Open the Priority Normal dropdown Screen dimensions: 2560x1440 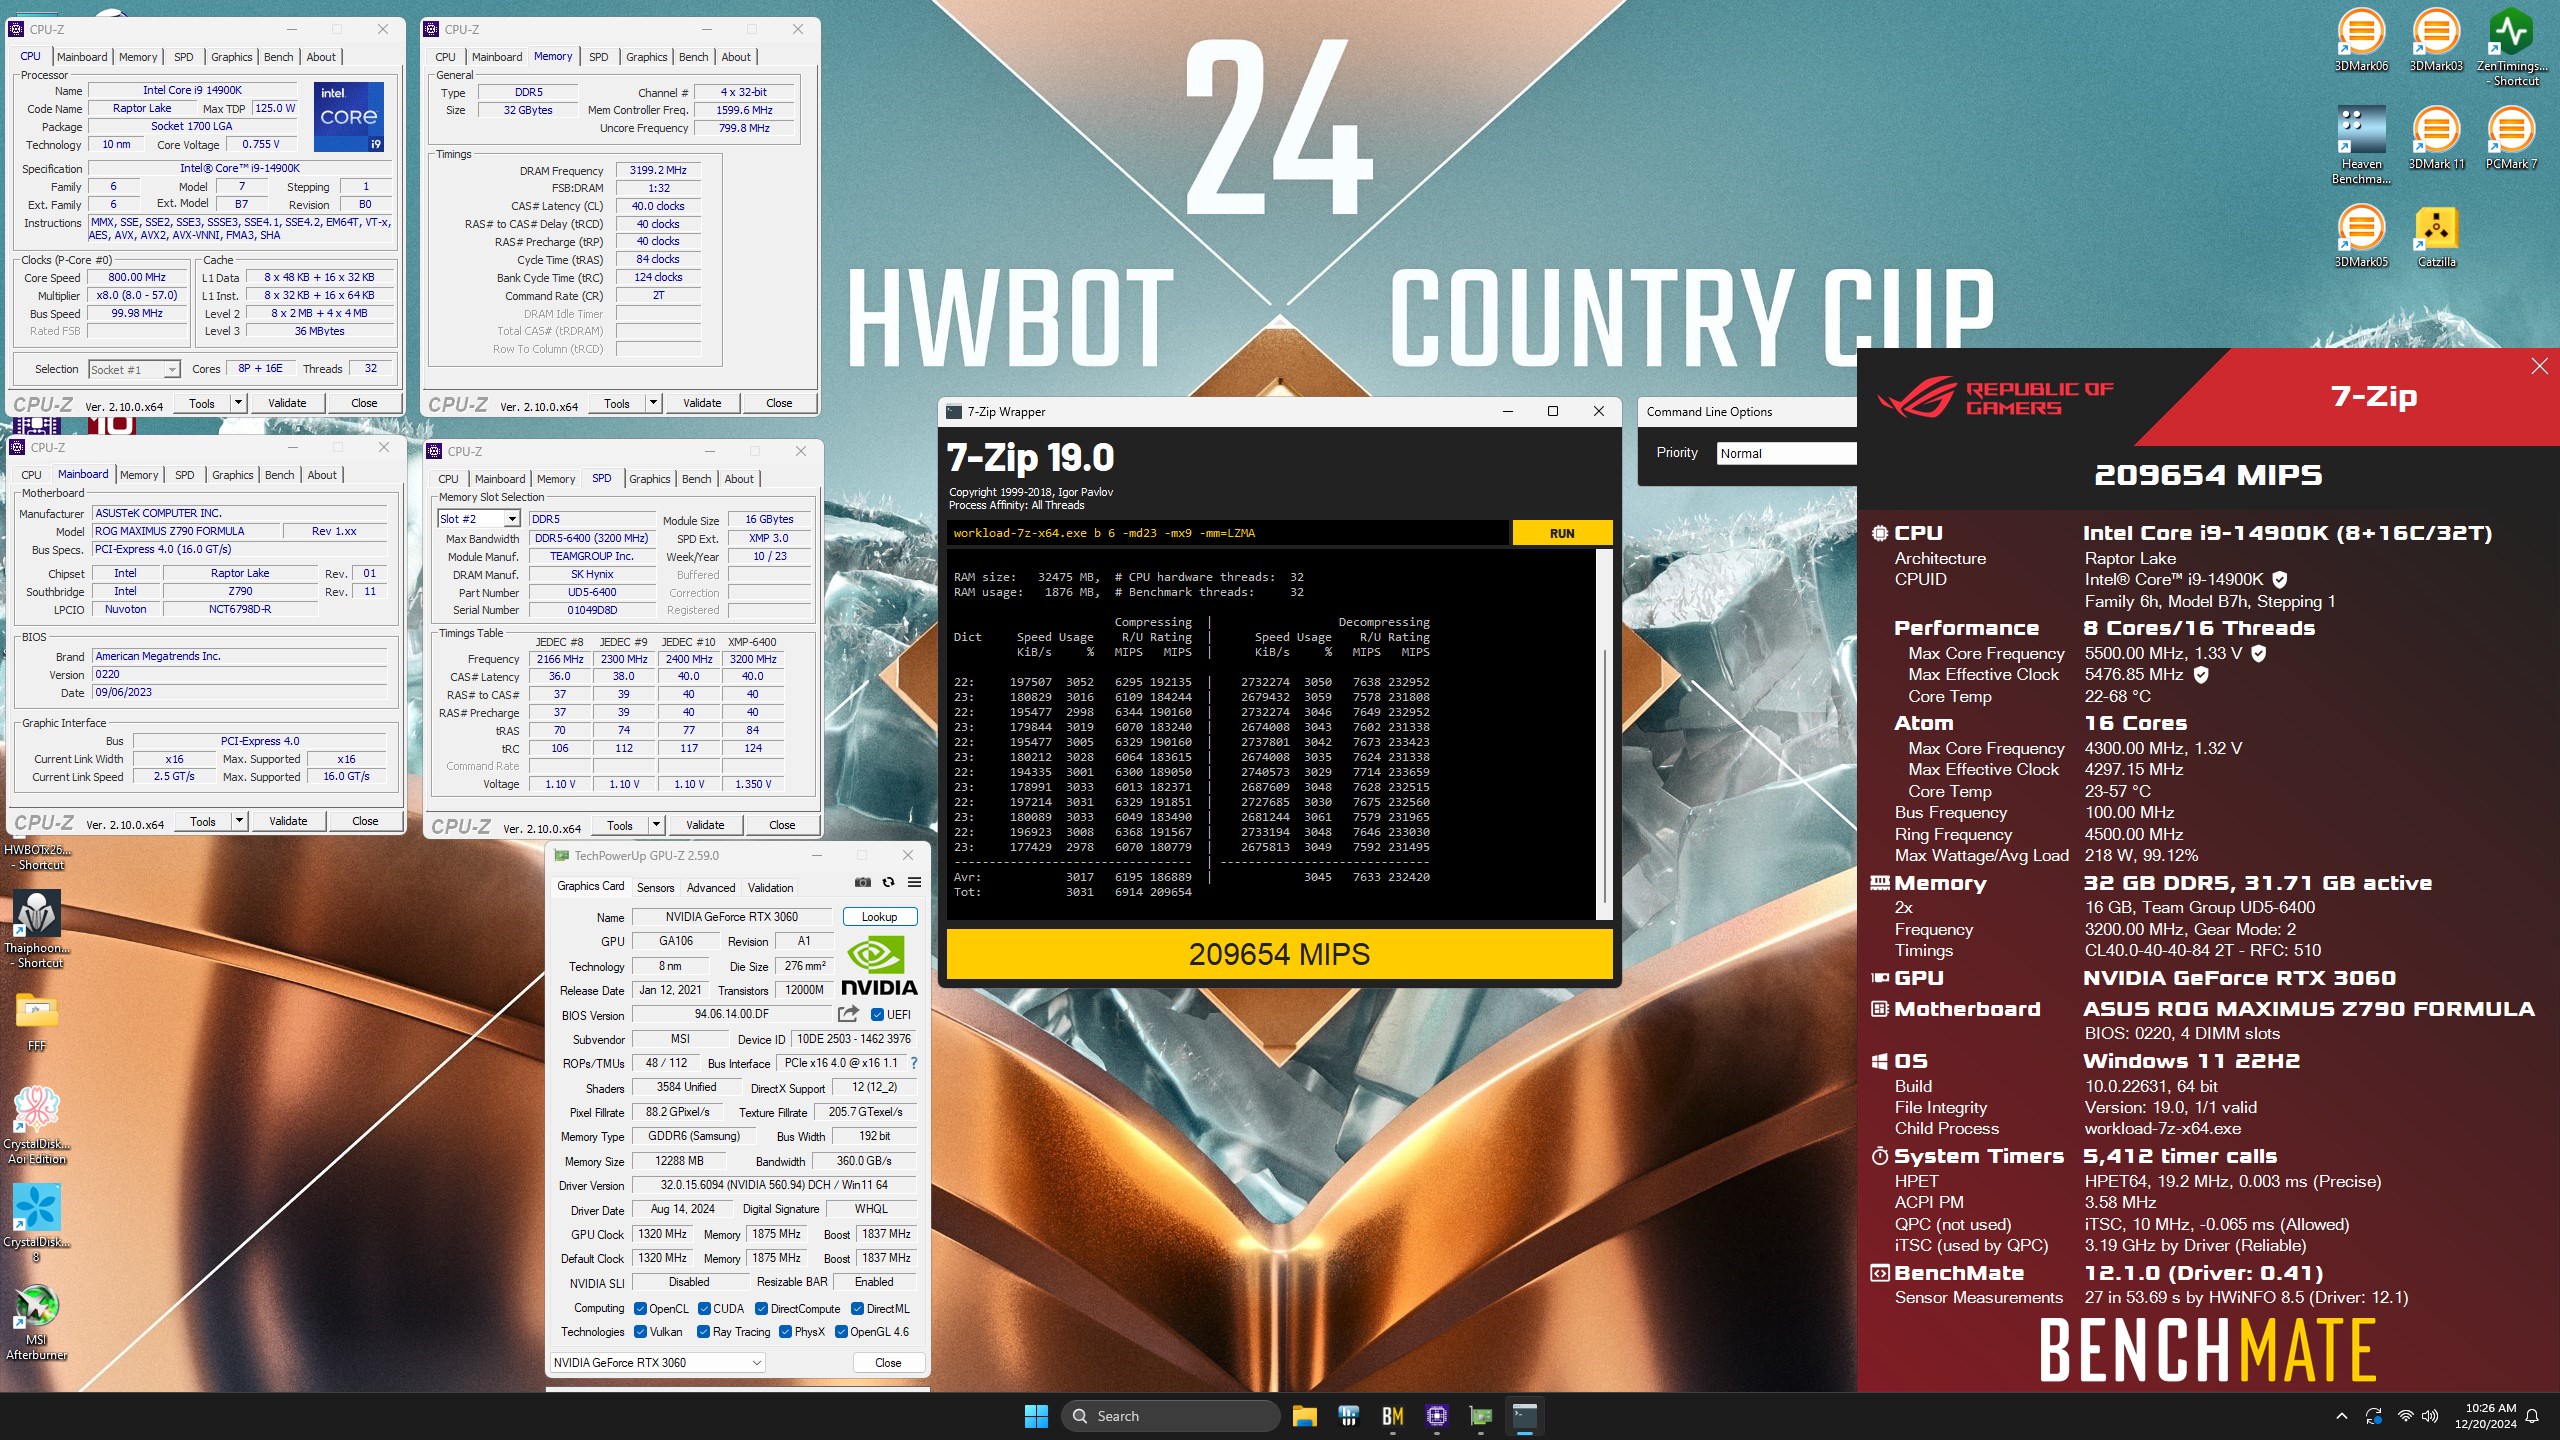pyautogui.click(x=1786, y=453)
